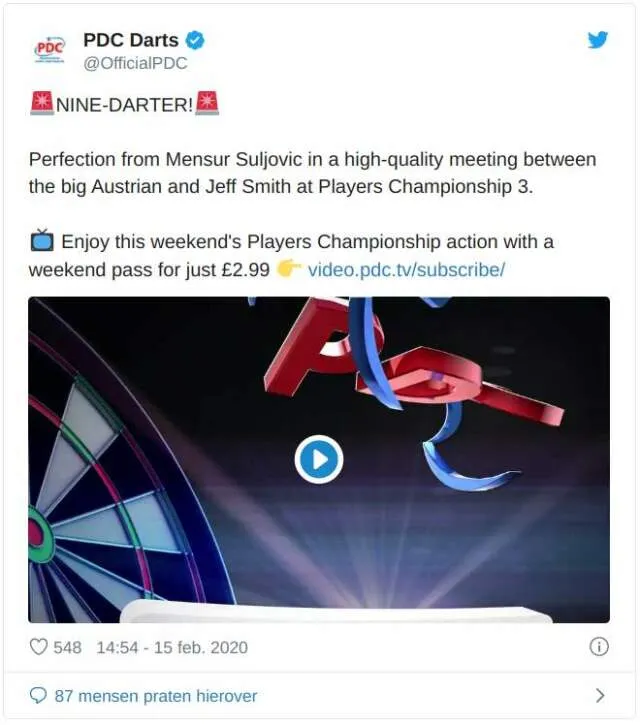640x725 pixels.
Task: Open the '87 mensen praten hierover' link
Action: tap(156, 695)
